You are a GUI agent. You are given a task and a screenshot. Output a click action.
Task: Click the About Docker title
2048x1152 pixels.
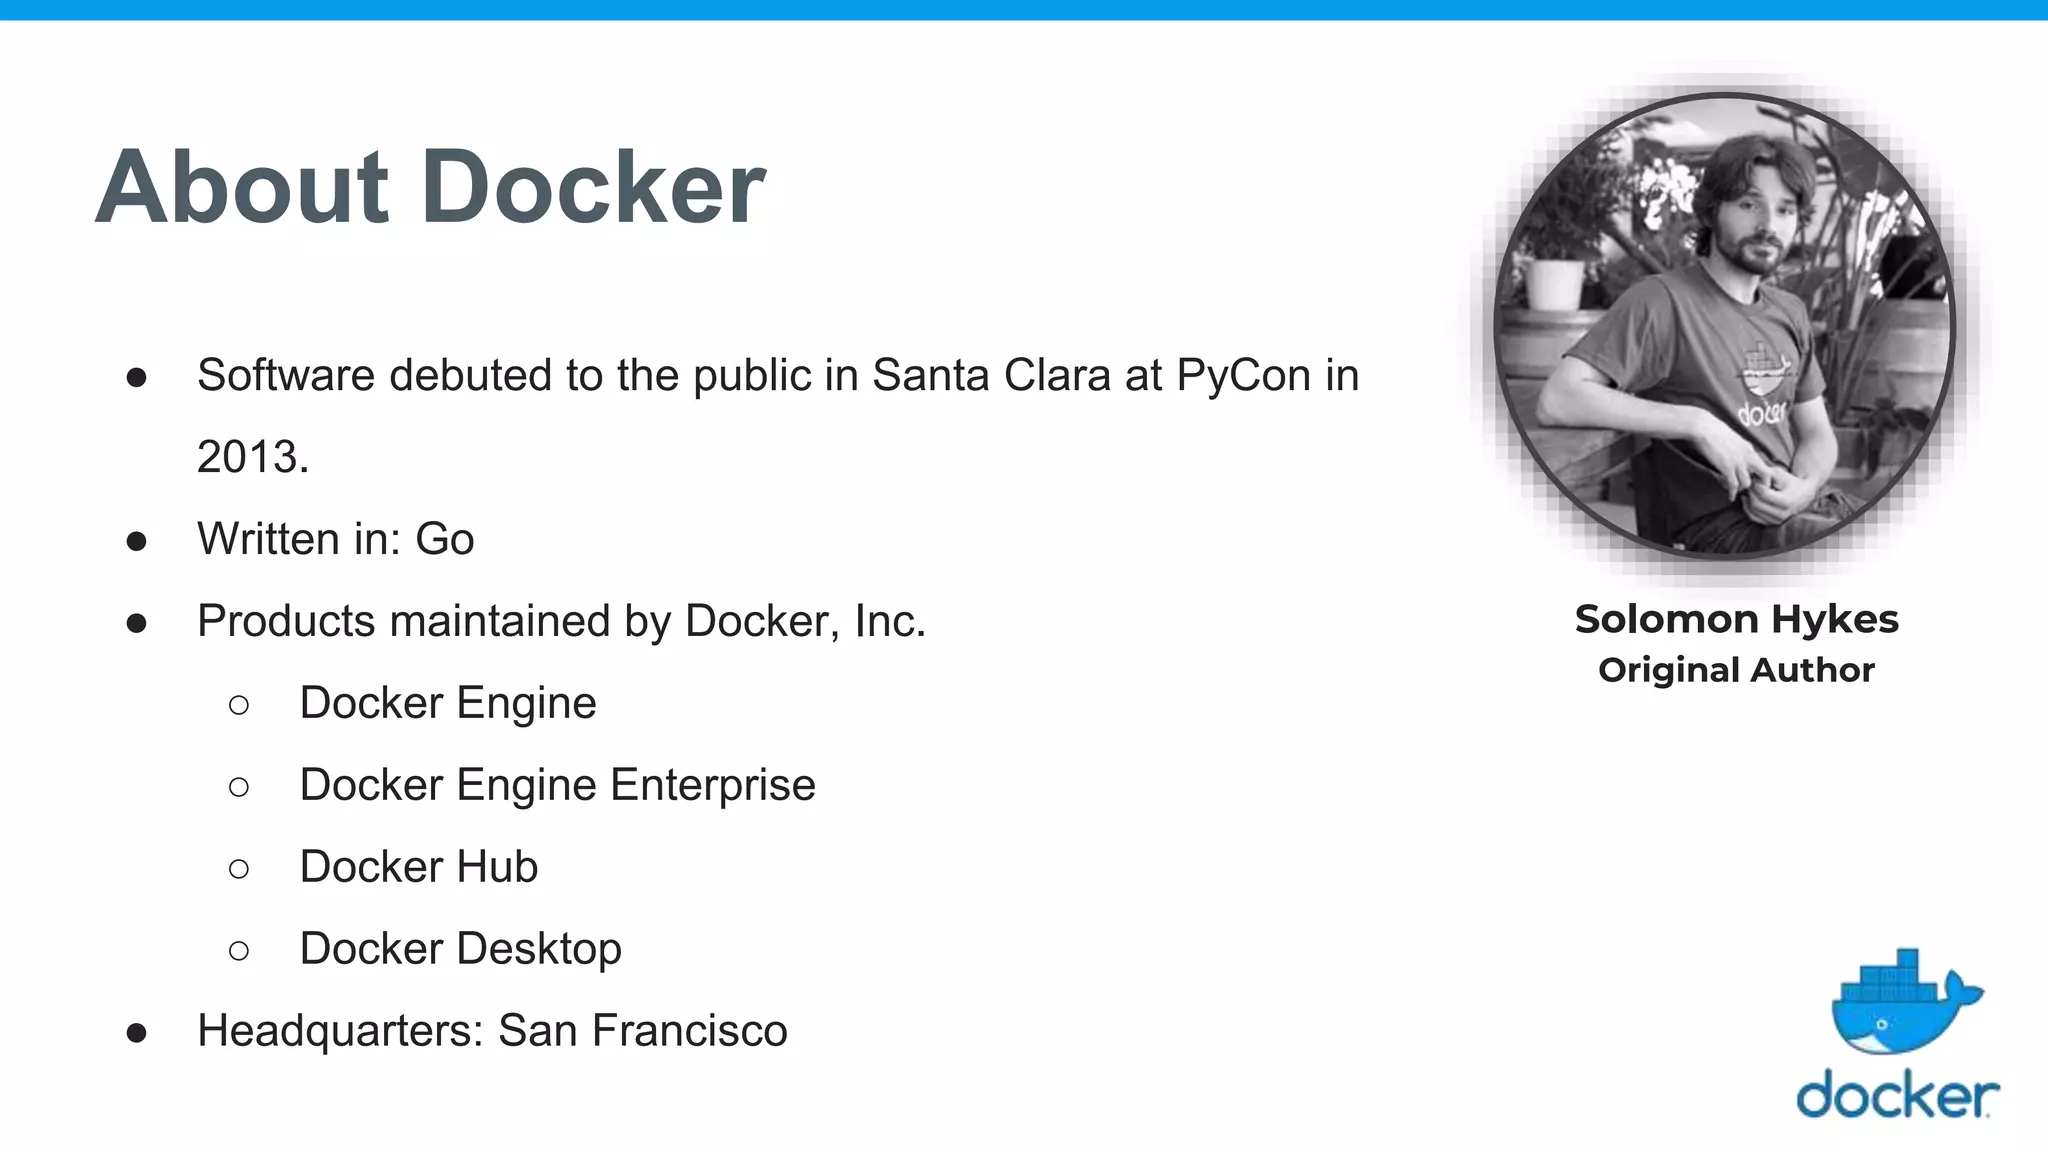(x=431, y=187)
